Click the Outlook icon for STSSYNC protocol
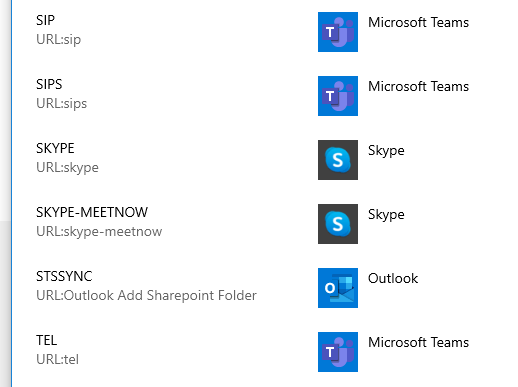This screenshot has height=387, width=518. point(338,288)
